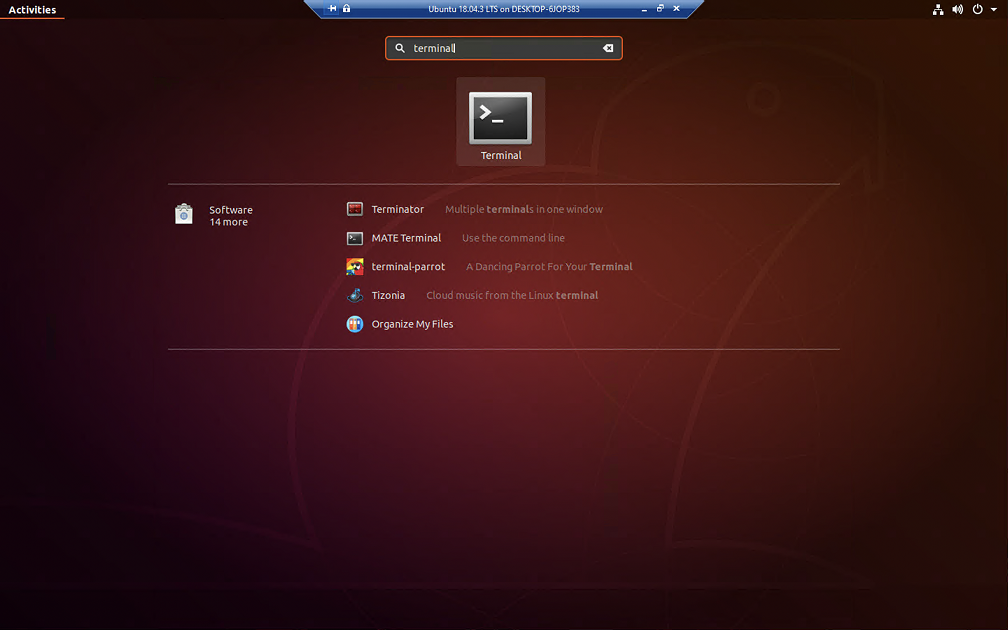1008x630 pixels.
Task: Open the volume speaker icon
Action: tap(958, 10)
